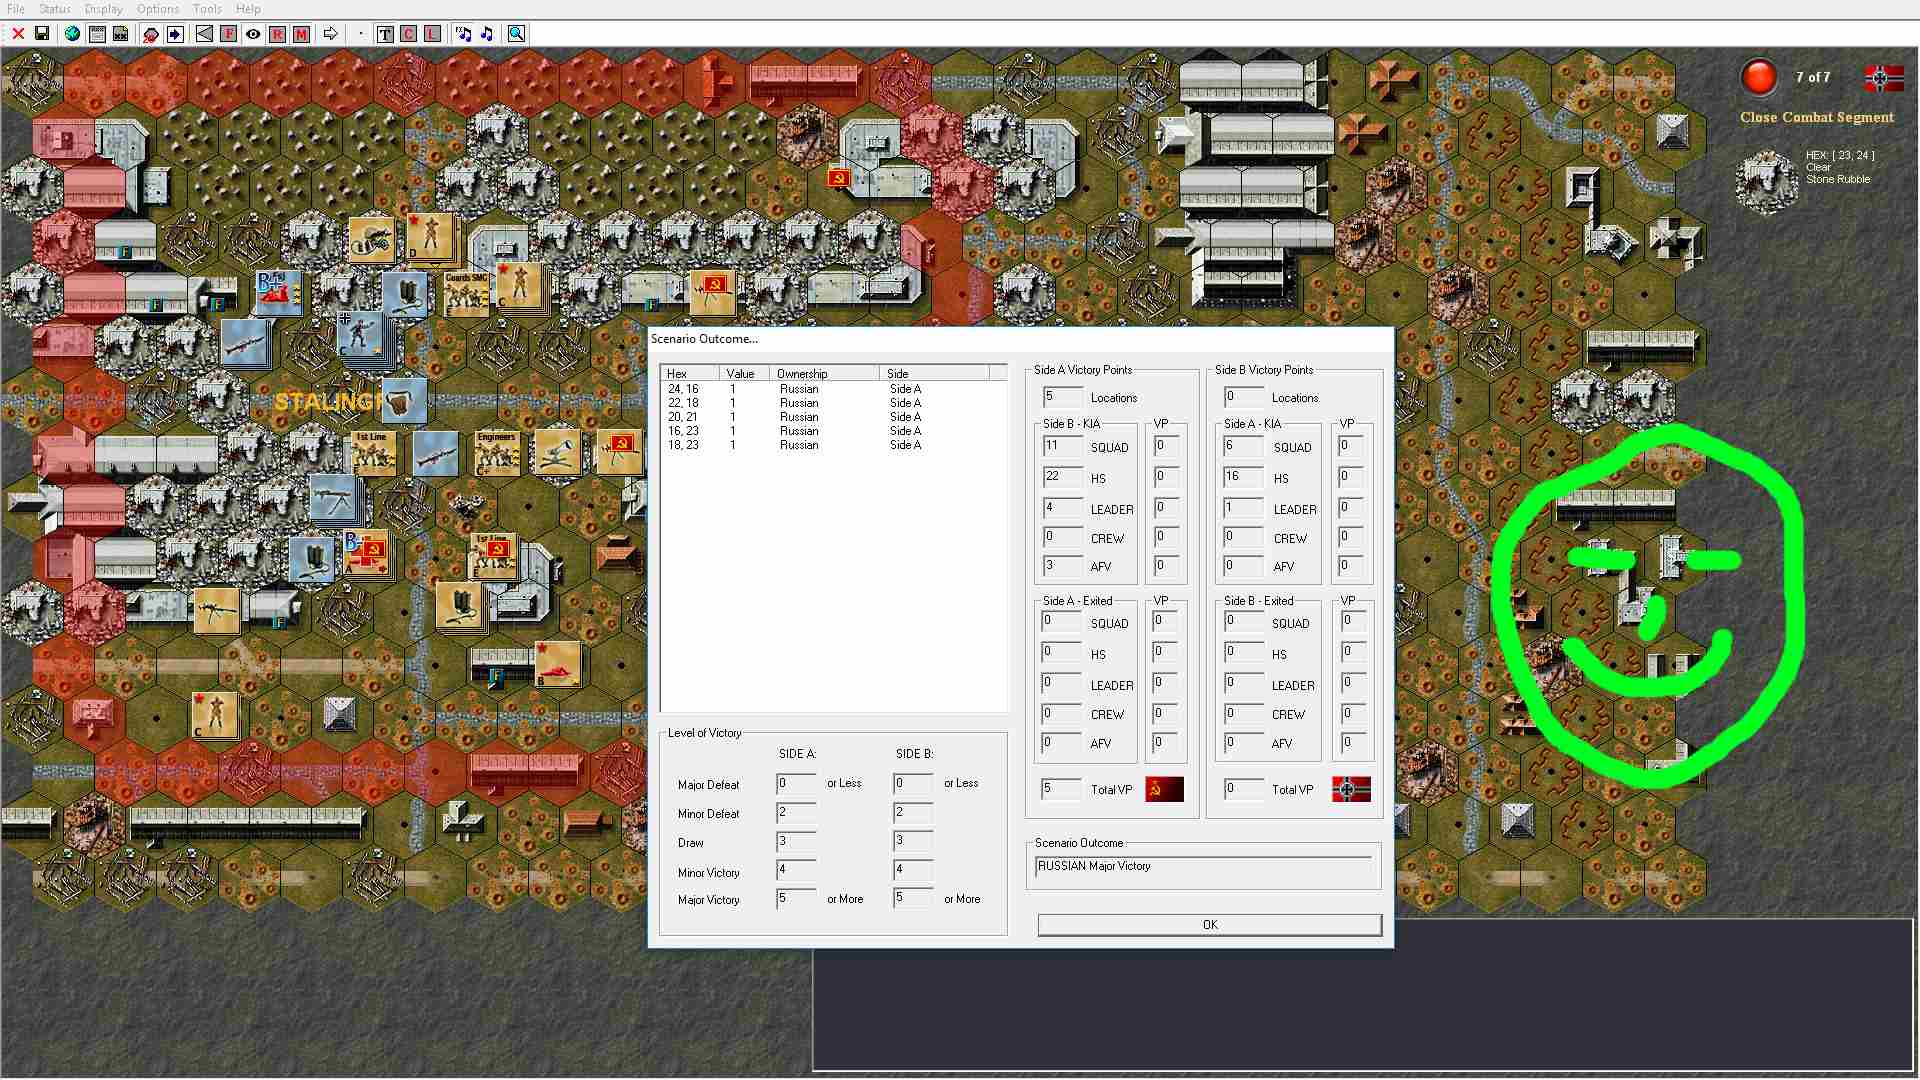Click the German flag icon beside turn counter

click(x=1884, y=78)
